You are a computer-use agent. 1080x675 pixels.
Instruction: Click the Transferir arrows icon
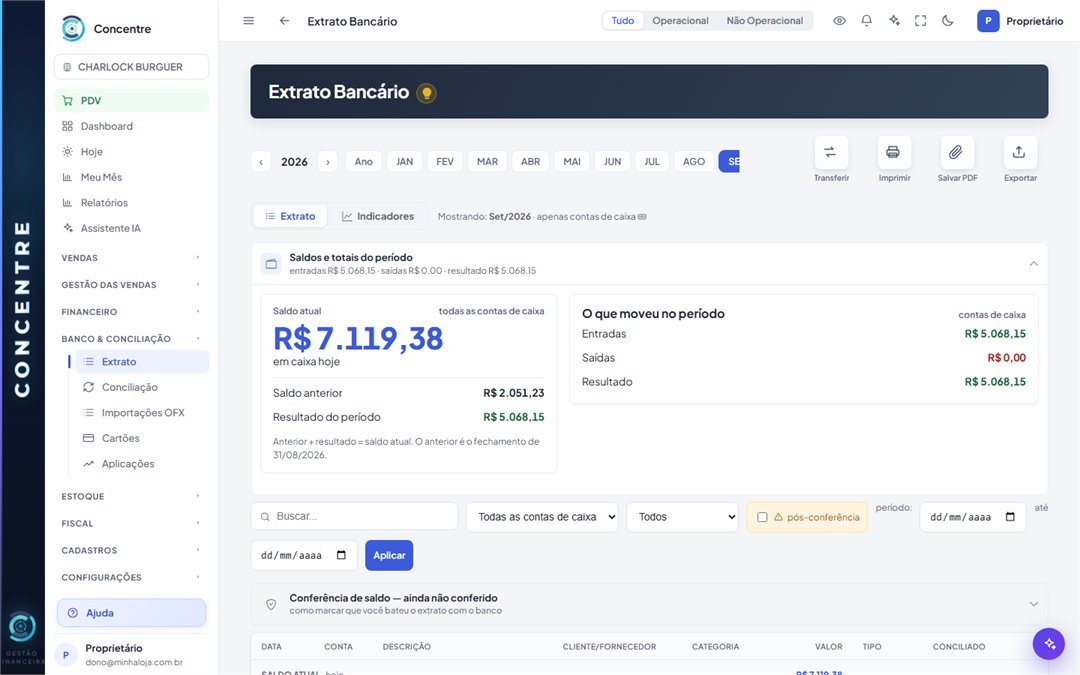click(831, 152)
